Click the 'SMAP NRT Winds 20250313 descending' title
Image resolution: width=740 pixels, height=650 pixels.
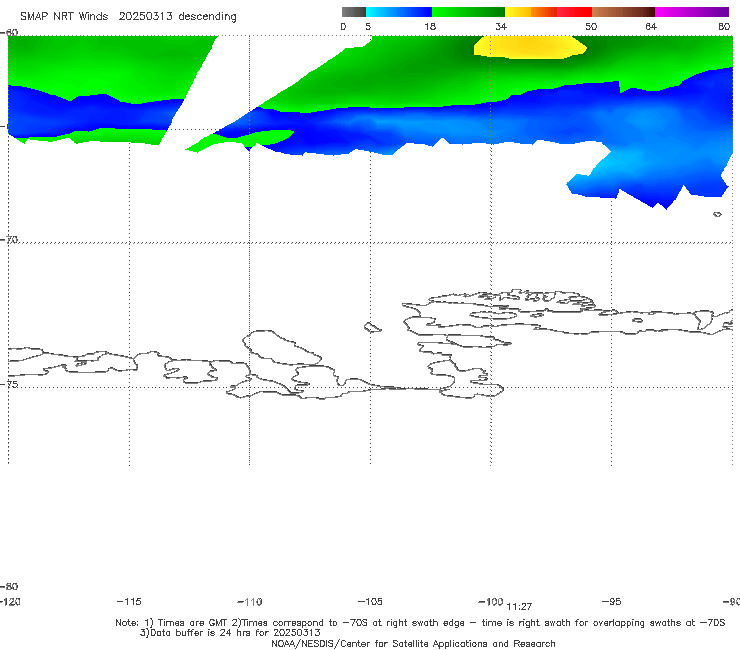tap(128, 17)
